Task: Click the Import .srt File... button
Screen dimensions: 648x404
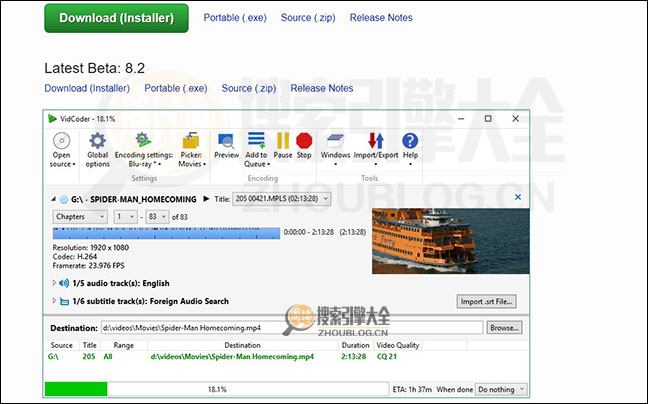Action: click(x=486, y=302)
